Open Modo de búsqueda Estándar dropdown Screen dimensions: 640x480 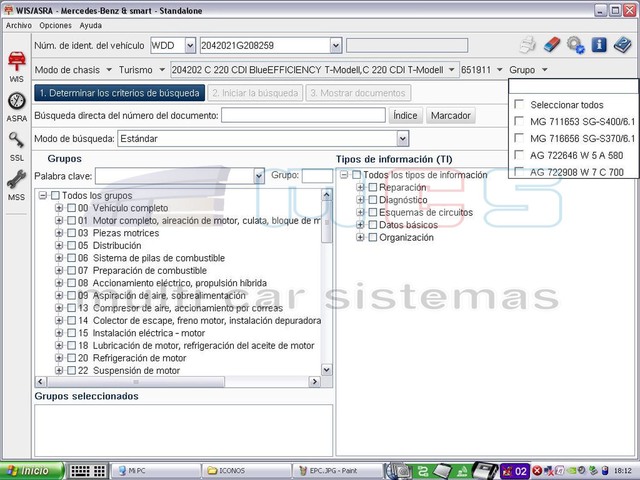tap(402, 139)
